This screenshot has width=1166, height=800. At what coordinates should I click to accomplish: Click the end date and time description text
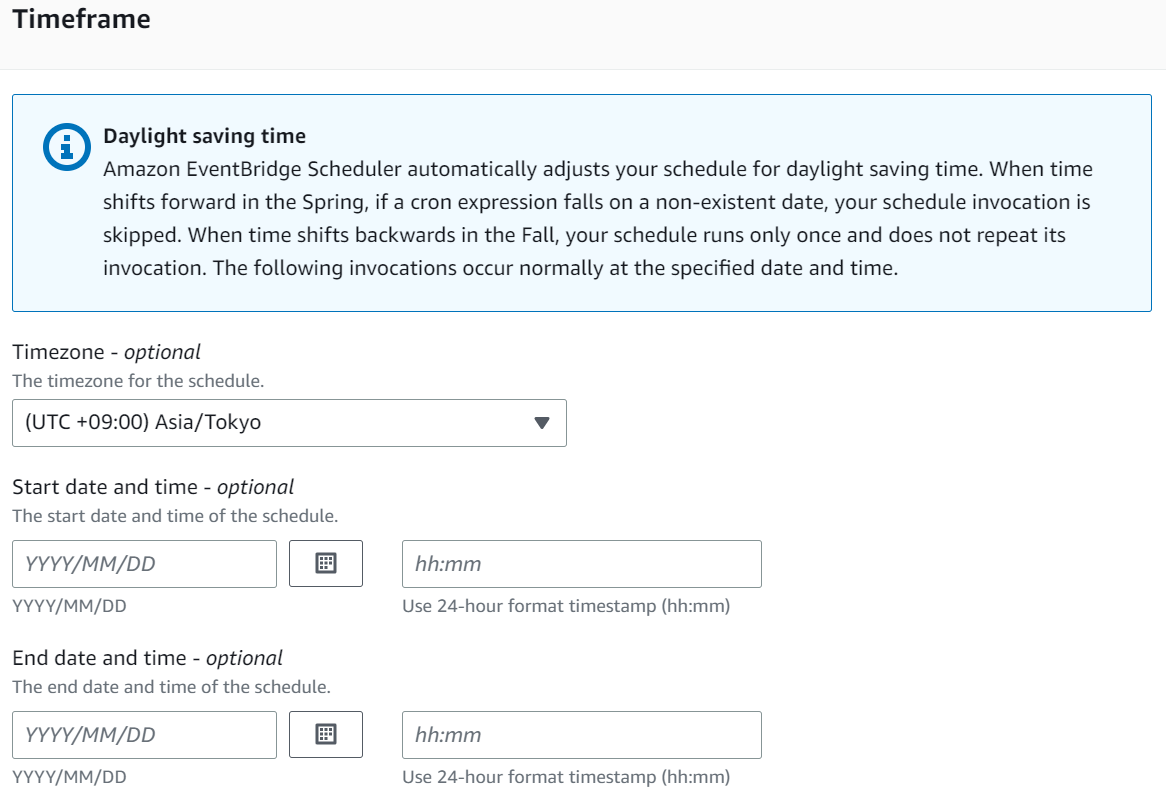pos(171,687)
